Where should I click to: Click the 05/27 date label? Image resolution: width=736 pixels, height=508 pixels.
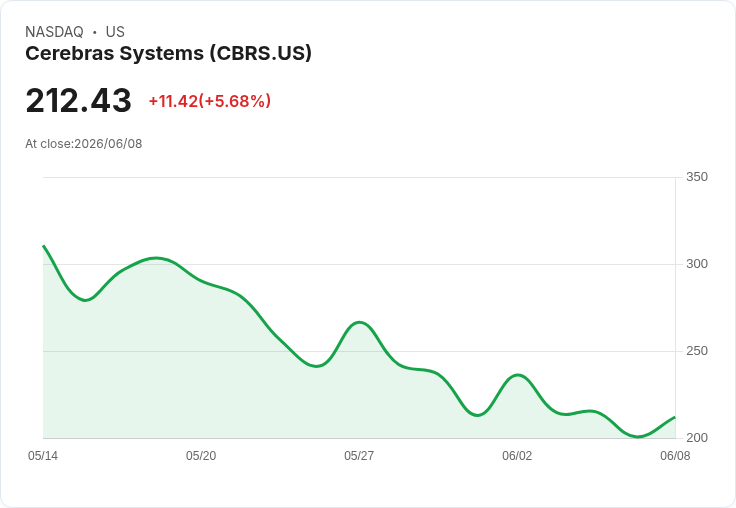coord(359,456)
